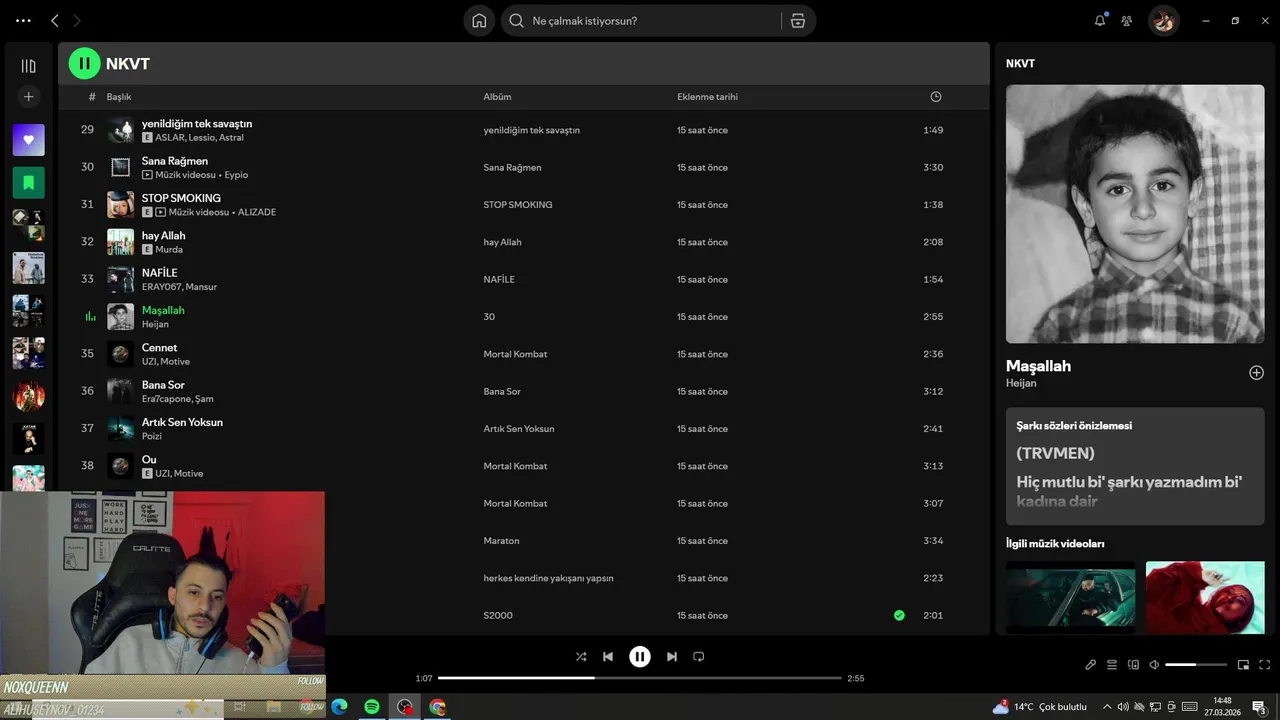The height and width of the screenshot is (720, 1280).
Task: Open the Spotify three-dot menu
Action: coord(23,20)
